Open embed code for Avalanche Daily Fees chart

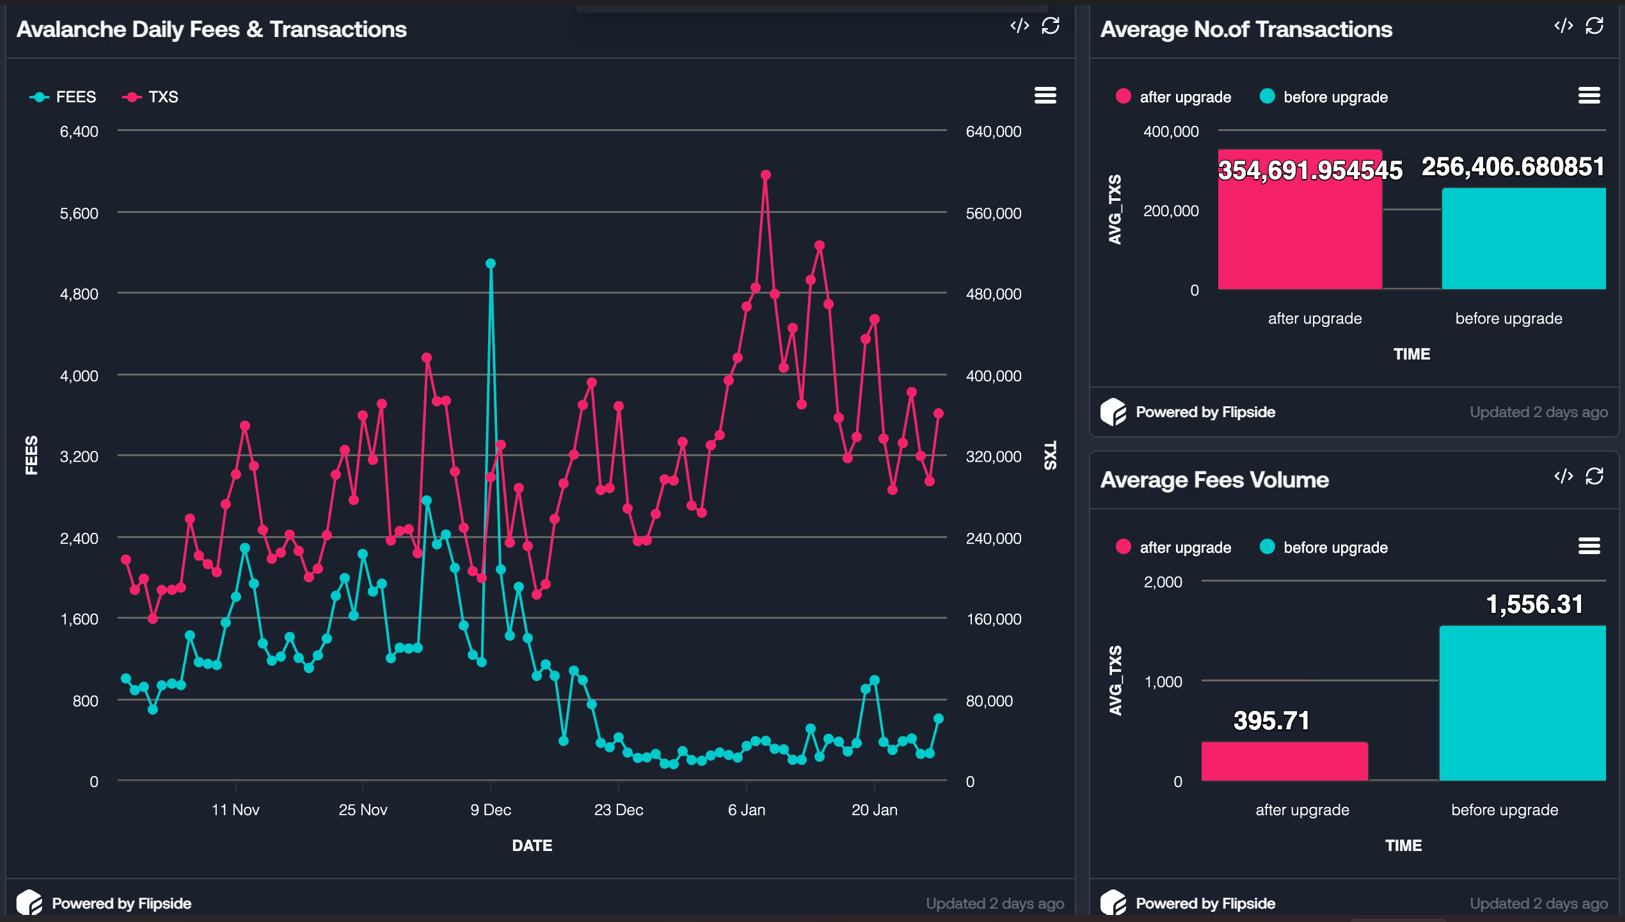click(1019, 26)
